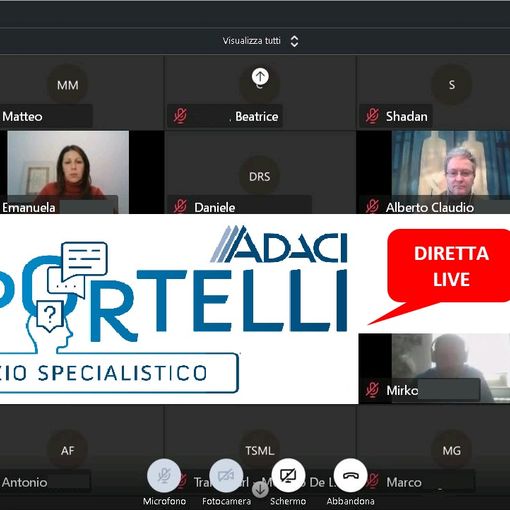Click Beatrice's muted microphone icon
Image resolution: width=510 pixels, height=510 pixels.
pyautogui.click(x=180, y=116)
